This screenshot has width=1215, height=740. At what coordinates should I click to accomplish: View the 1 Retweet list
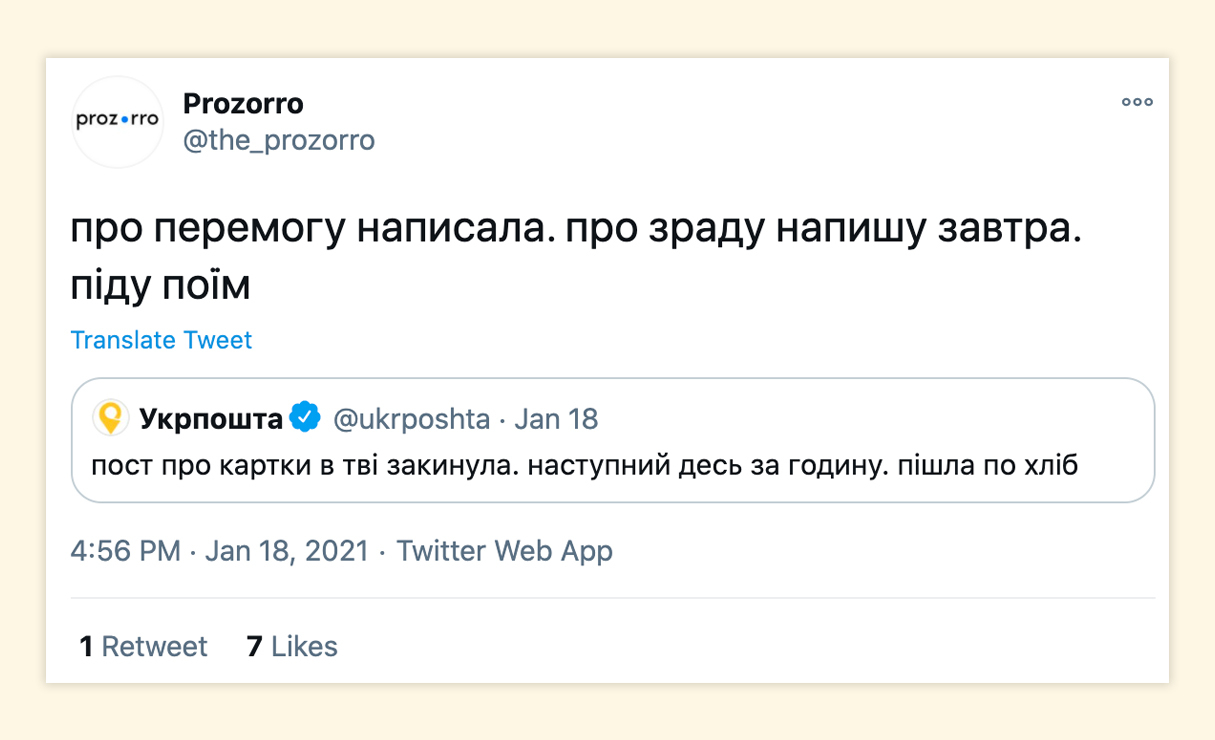pos(143,646)
